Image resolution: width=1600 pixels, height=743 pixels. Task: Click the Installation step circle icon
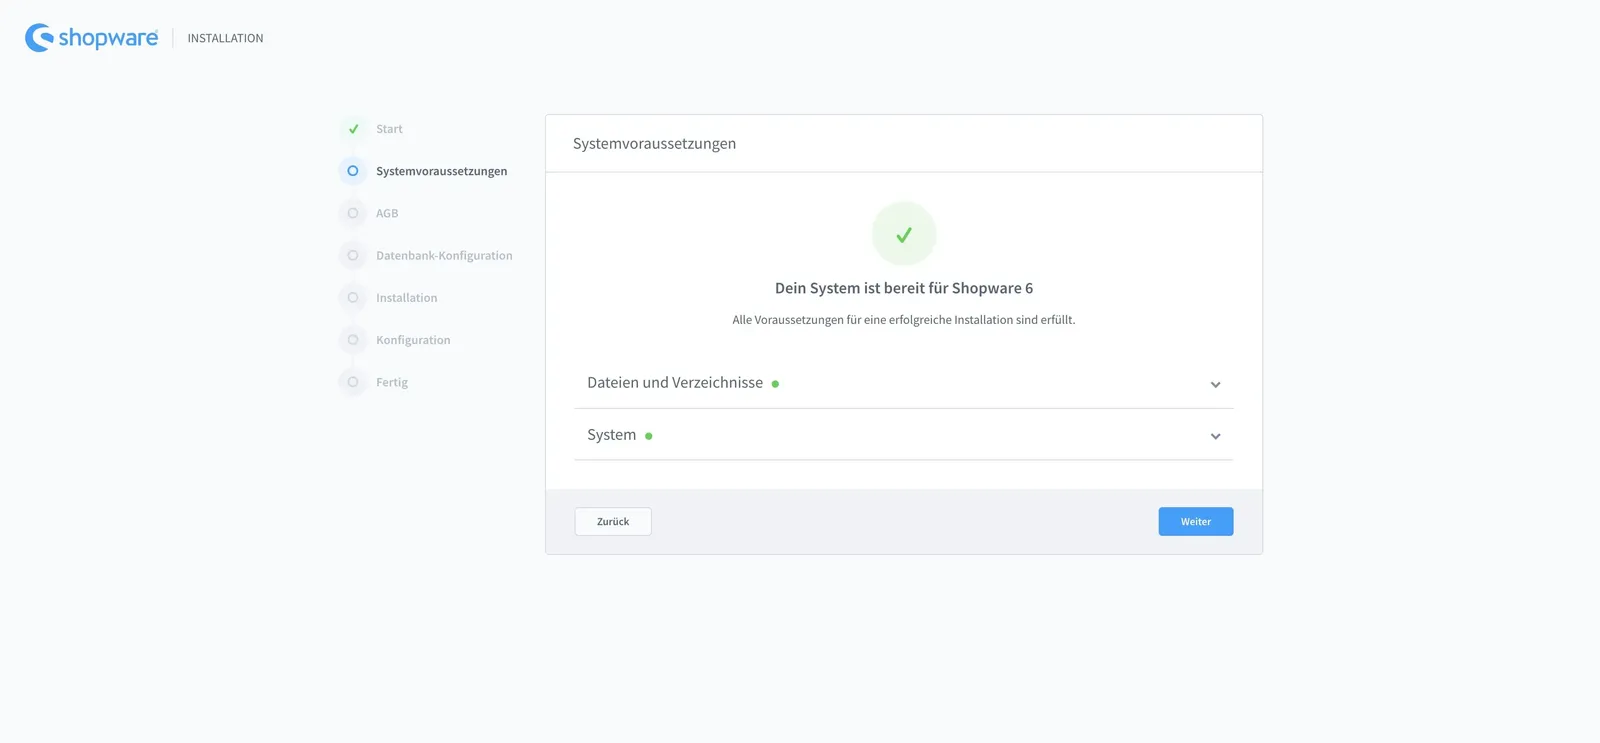coord(353,298)
